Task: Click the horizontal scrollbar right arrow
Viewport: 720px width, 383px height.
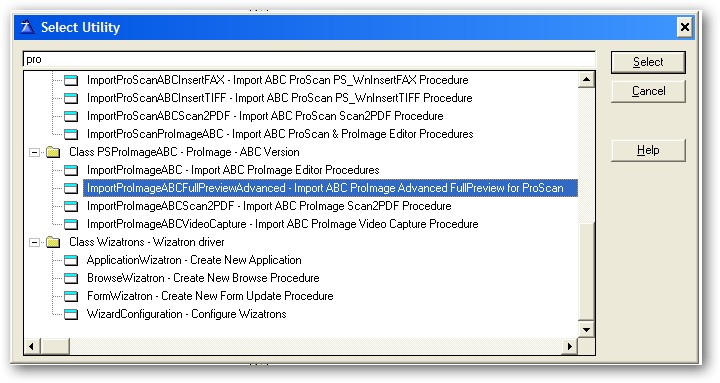Action: (570, 347)
